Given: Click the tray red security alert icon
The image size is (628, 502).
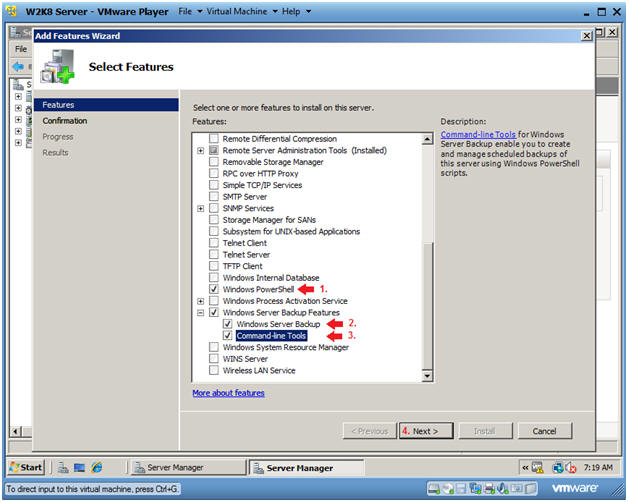Looking at the screenshot, I should pyautogui.click(x=571, y=468).
